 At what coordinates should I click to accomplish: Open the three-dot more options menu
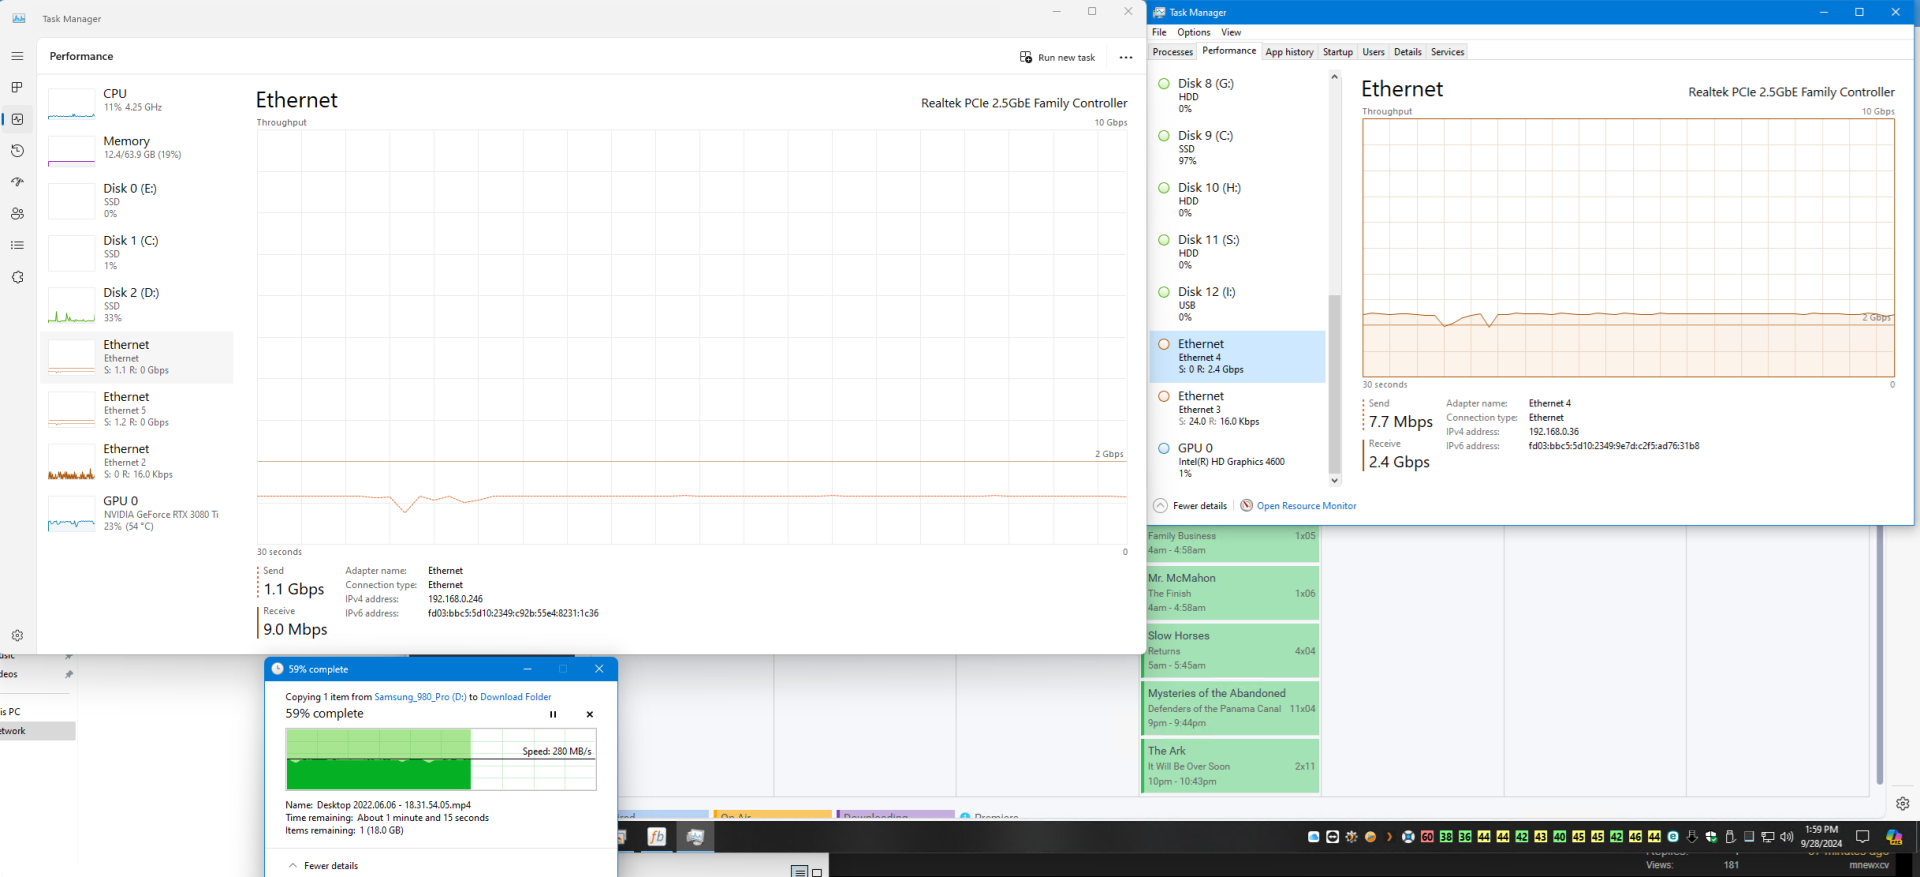[1126, 57]
